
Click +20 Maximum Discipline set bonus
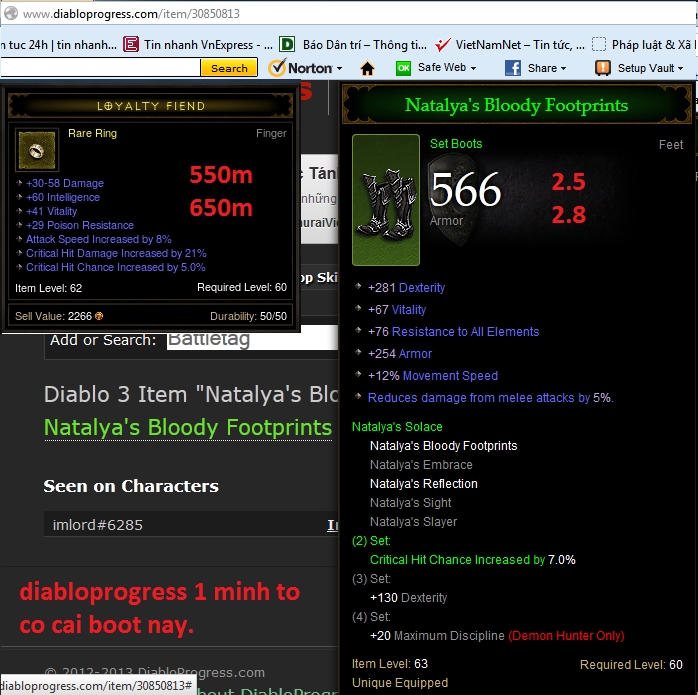click(497, 636)
